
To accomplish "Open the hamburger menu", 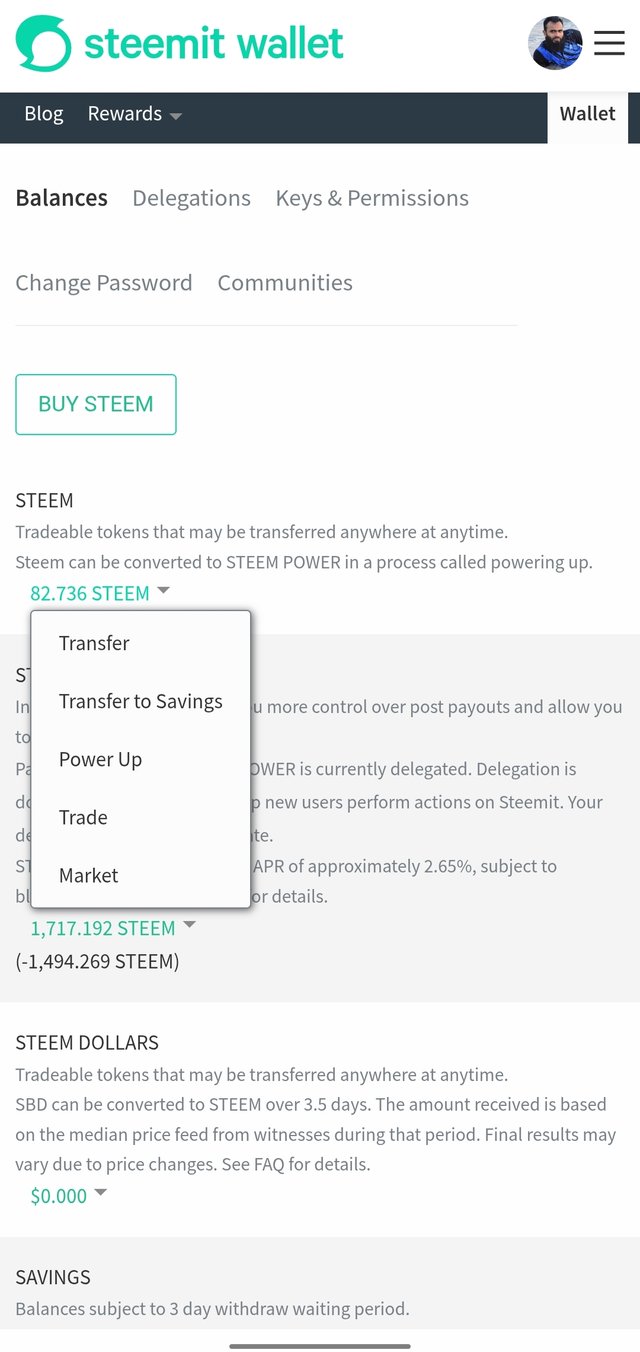I will click(609, 44).
